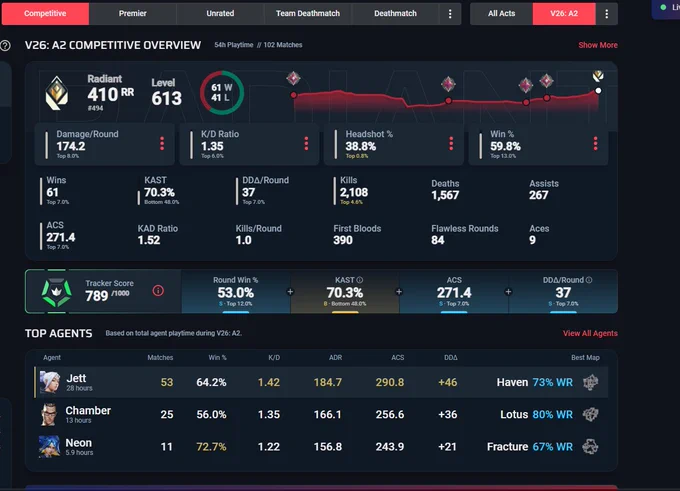
Task: Select the Jett agent row name
Action: pyautogui.click(x=76, y=378)
